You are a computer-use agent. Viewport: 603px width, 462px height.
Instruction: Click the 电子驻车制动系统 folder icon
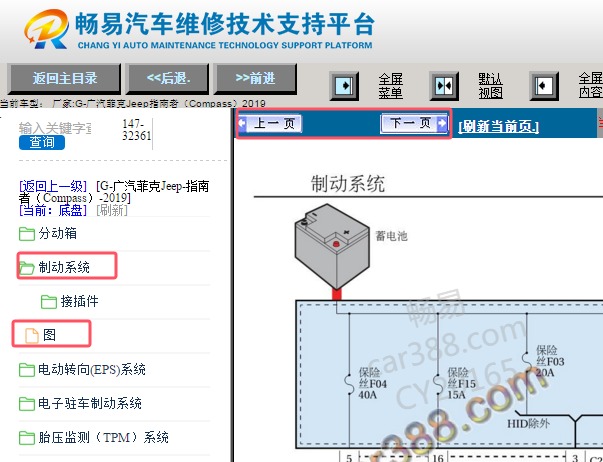pos(27,404)
